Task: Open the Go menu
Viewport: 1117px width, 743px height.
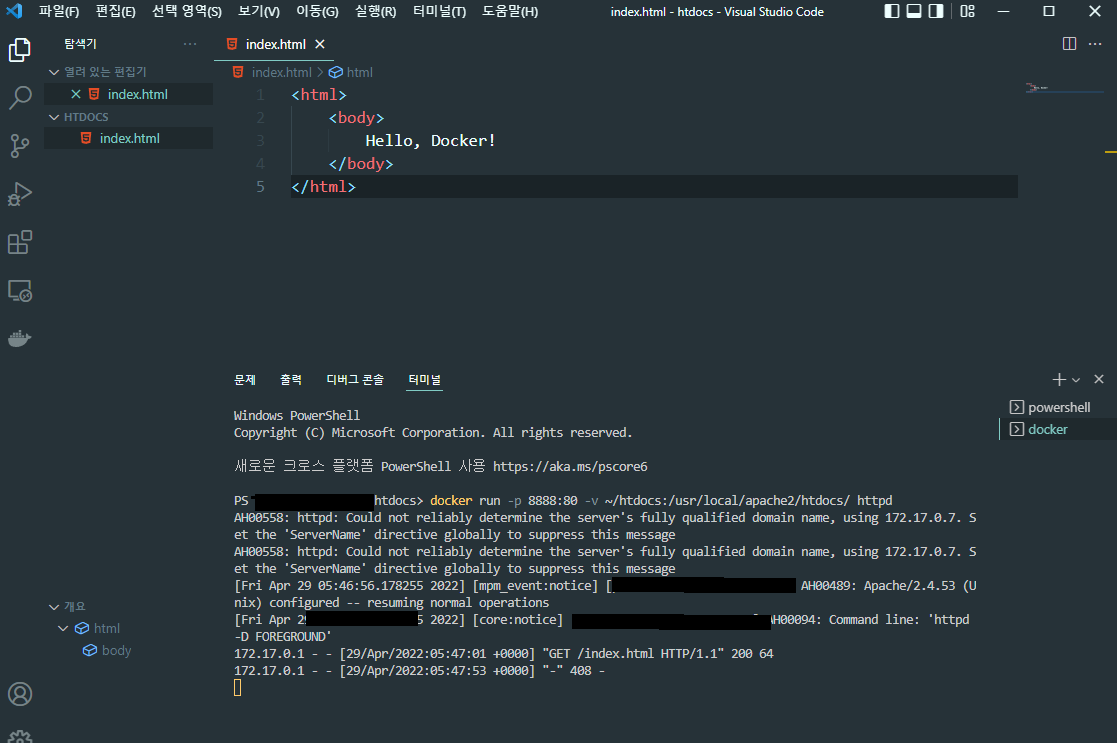Action: coord(317,11)
